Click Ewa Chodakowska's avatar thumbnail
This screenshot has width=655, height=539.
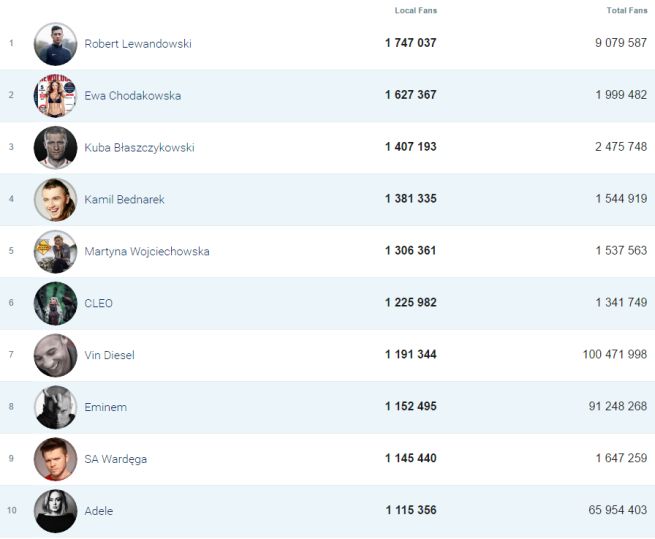55,96
